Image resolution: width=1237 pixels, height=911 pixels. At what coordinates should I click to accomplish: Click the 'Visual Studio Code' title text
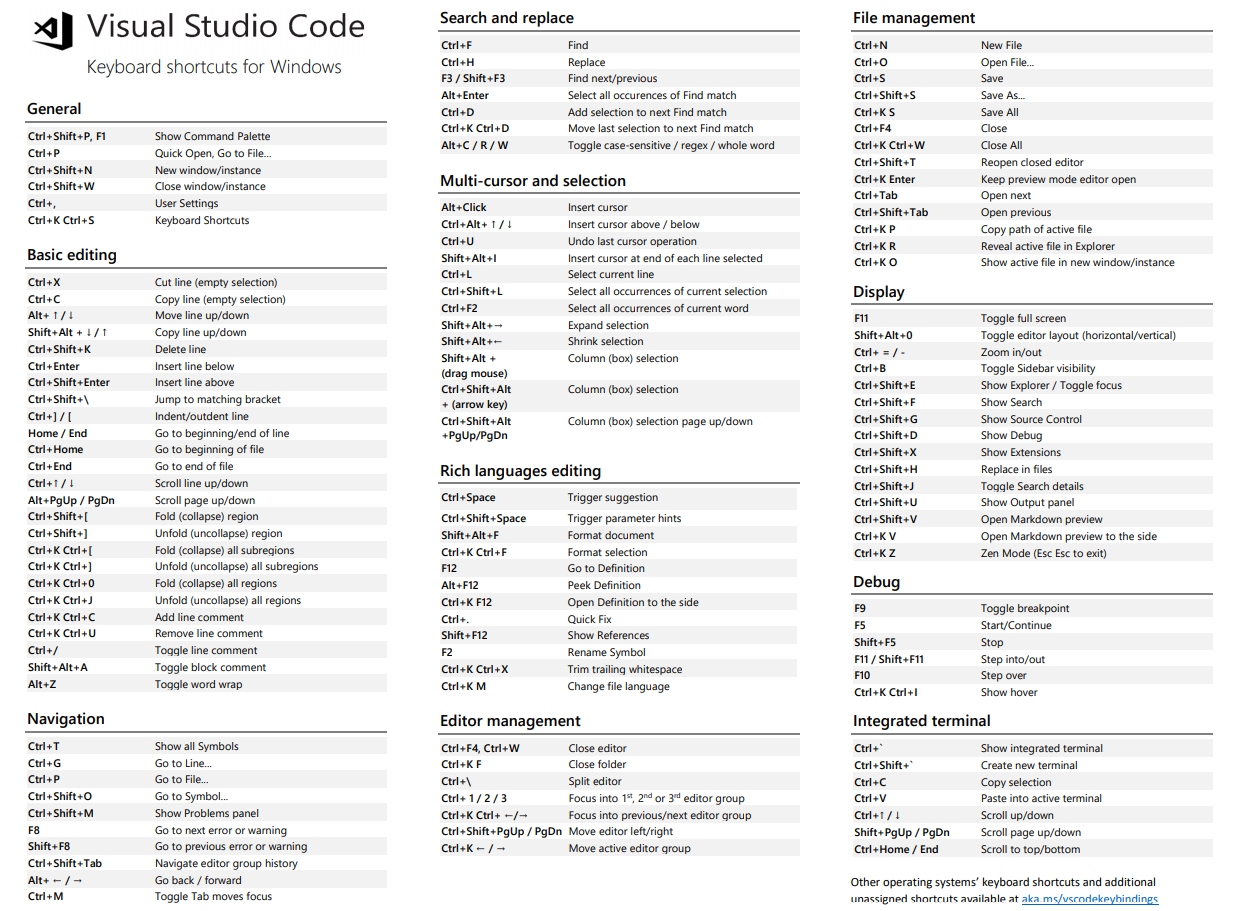pos(225,27)
